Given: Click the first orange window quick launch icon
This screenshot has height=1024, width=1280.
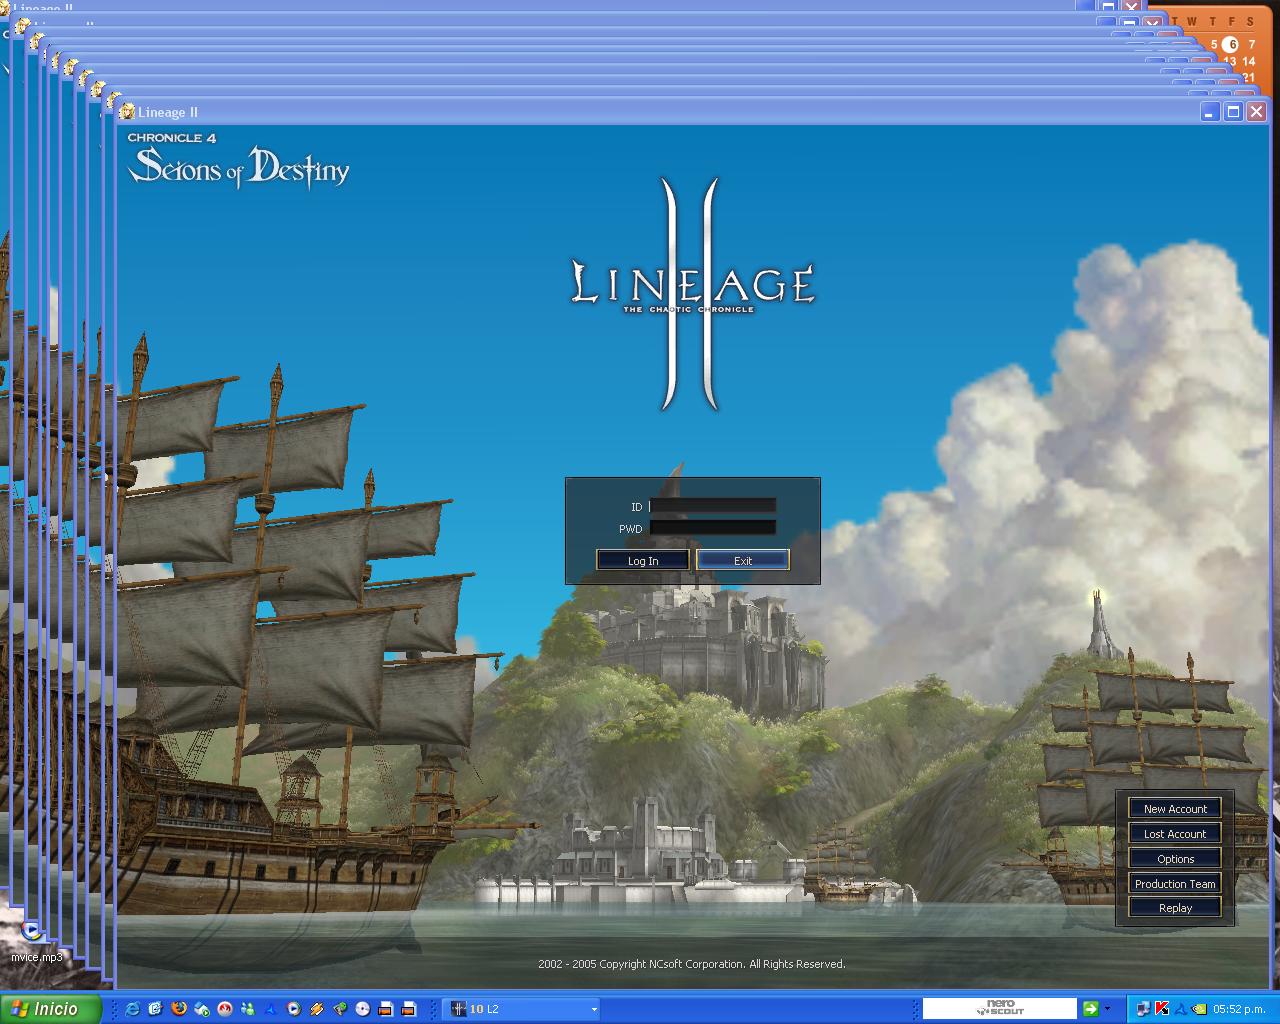Looking at the screenshot, I should [x=385, y=1009].
